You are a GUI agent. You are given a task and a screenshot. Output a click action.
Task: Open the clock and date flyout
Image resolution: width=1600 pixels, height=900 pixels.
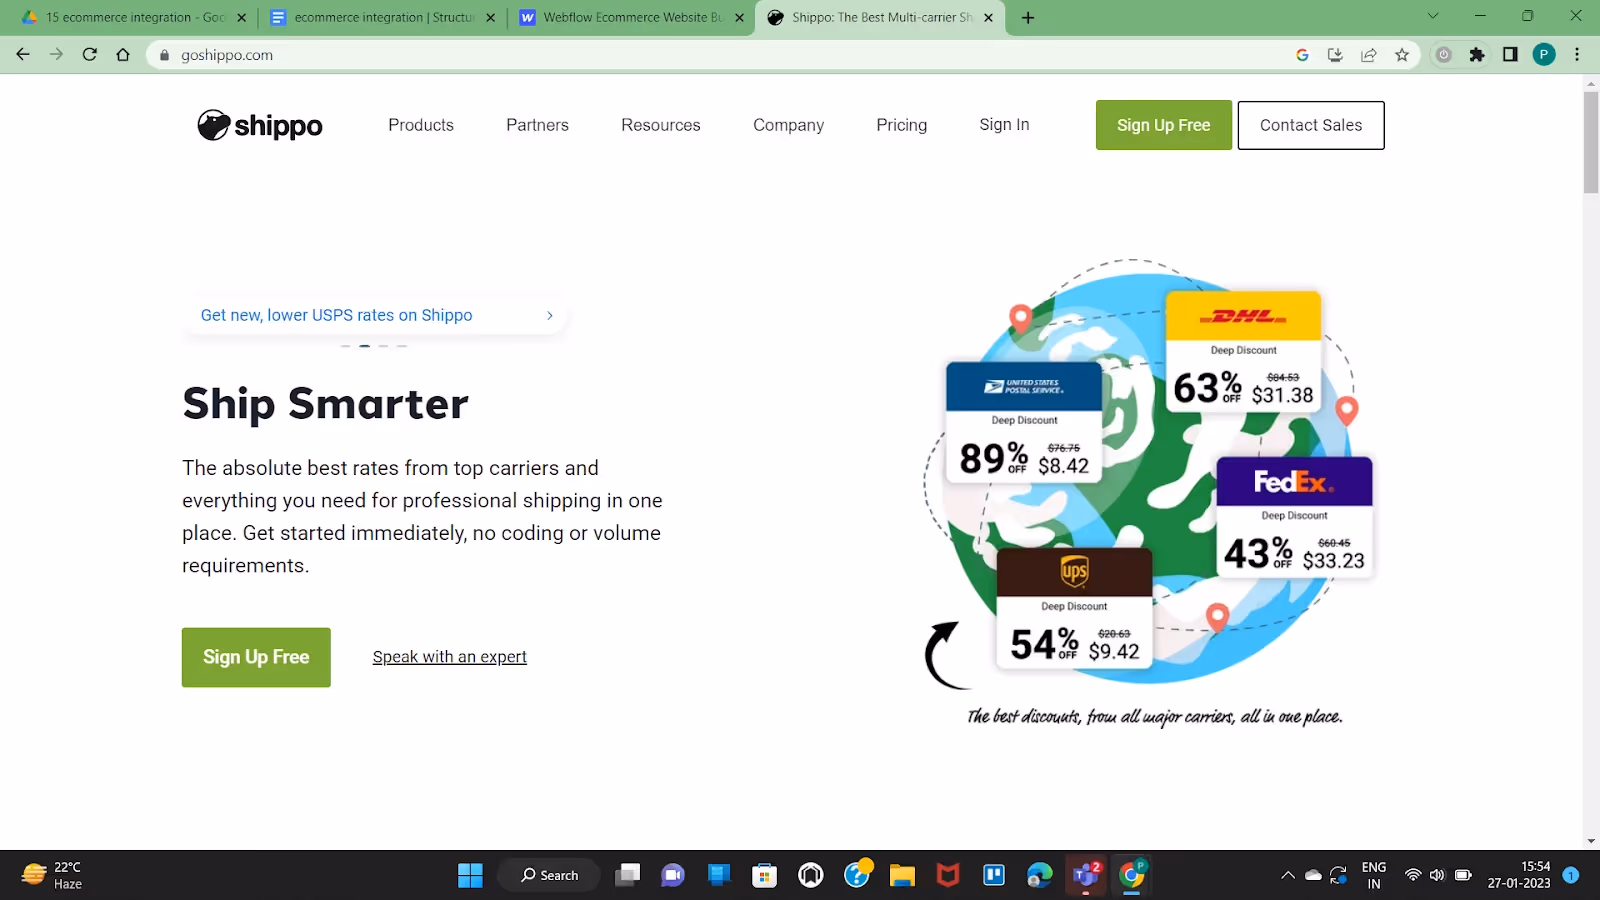tap(1519, 875)
